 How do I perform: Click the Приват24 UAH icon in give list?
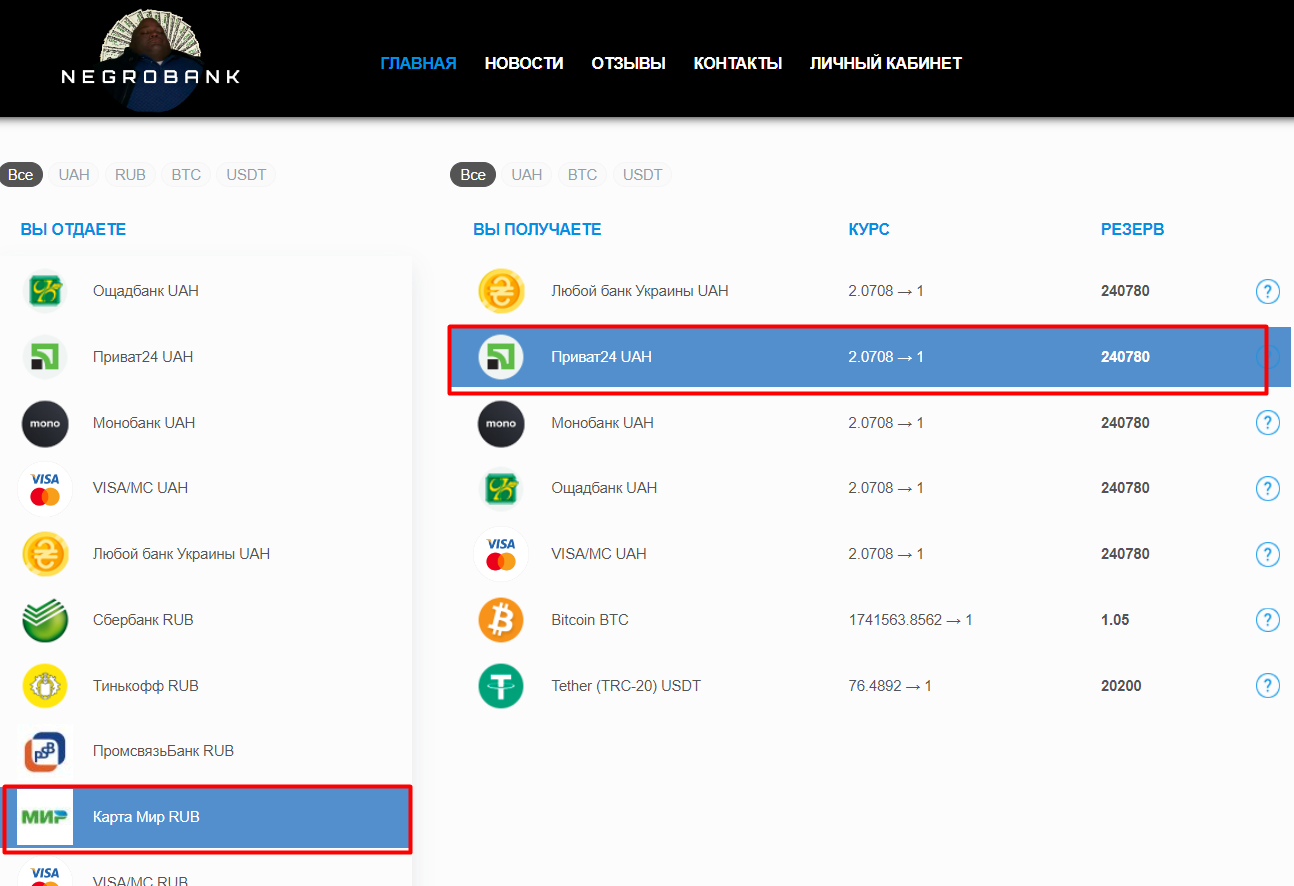[45, 357]
